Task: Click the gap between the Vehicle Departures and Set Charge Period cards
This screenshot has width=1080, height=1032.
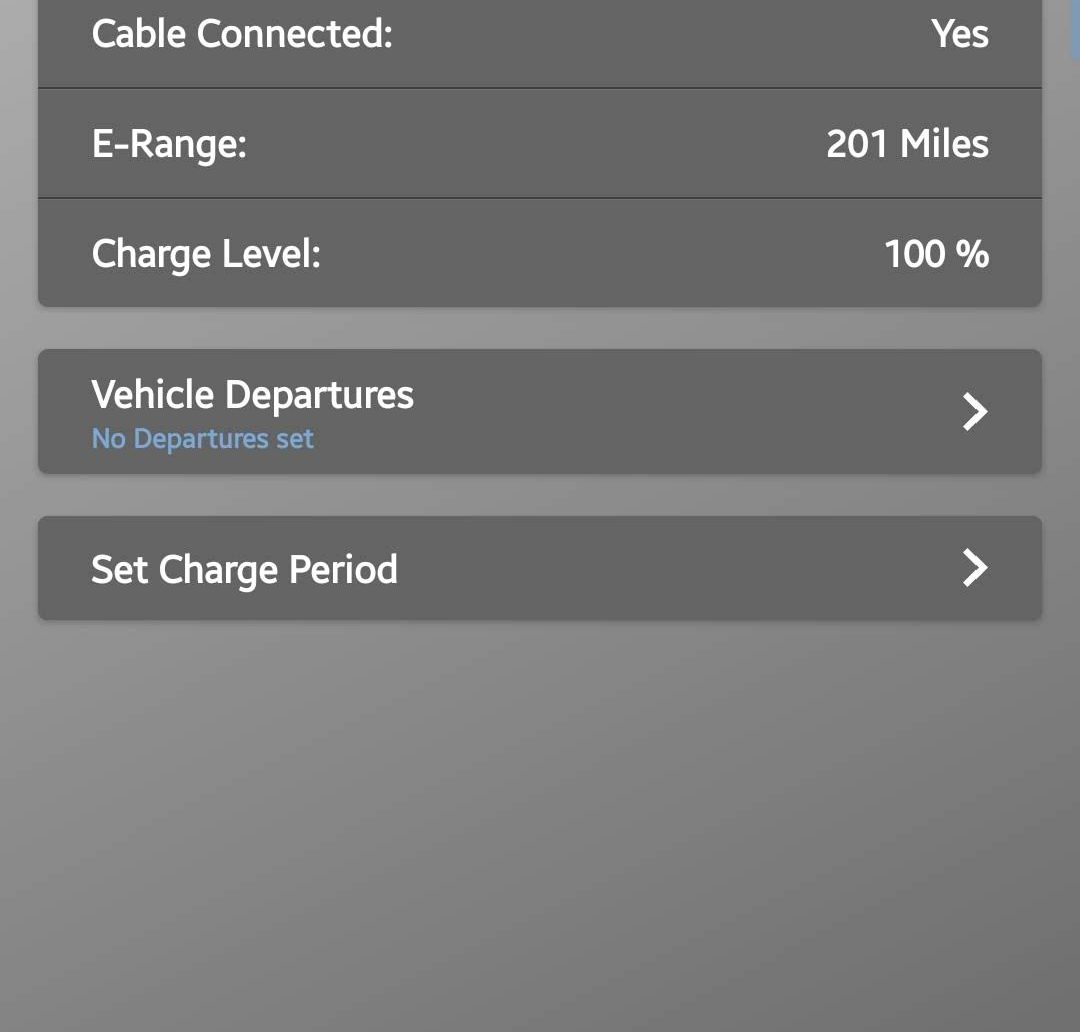Action: point(540,495)
